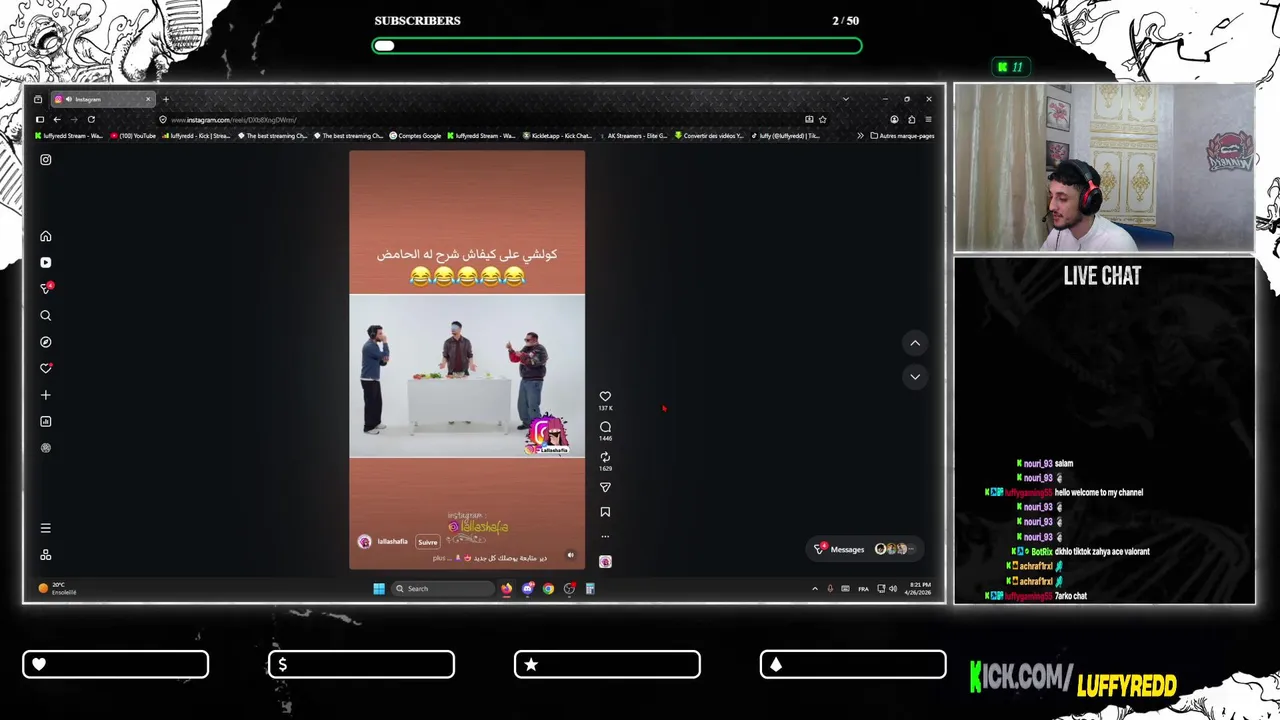Expand the caption by clicking plus
The width and height of the screenshot is (1280, 720).
pyautogui.click(x=438, y=558)
